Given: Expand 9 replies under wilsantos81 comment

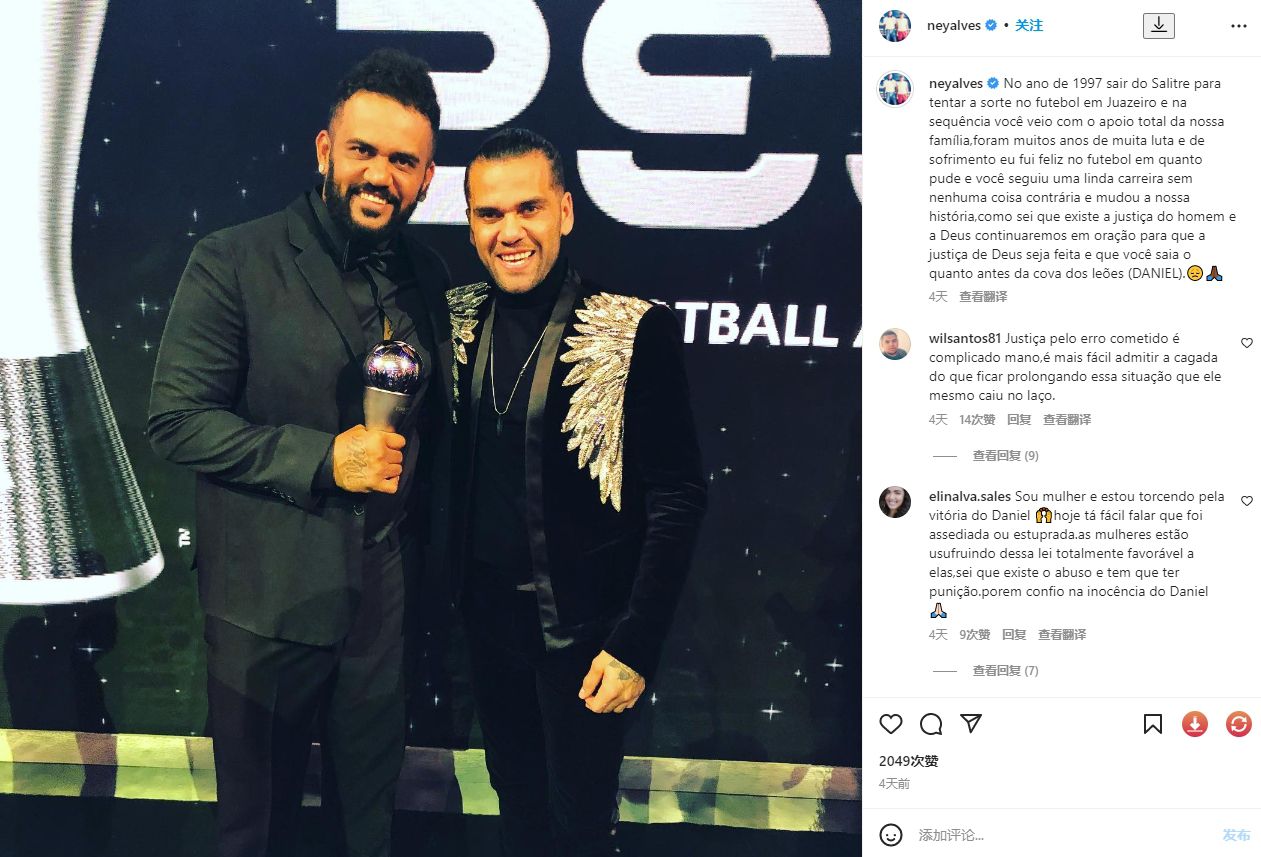Looking at the screenshot, I should coord(1005,456).
